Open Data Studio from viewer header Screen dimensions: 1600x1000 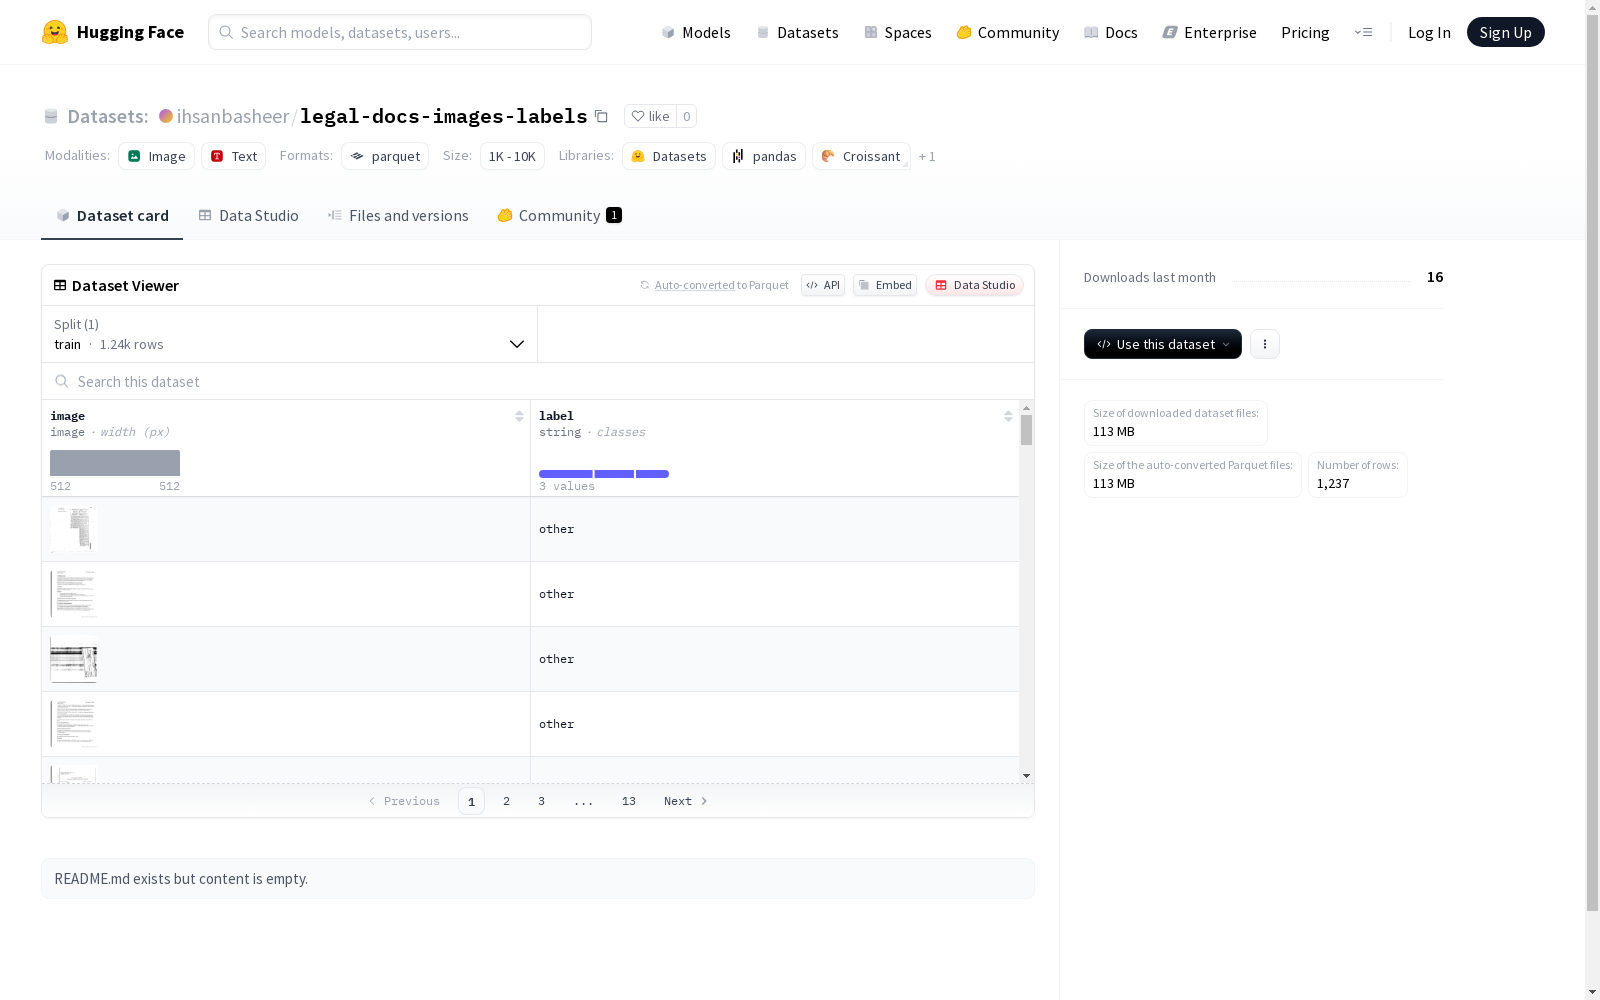click(x=975, y=285)
